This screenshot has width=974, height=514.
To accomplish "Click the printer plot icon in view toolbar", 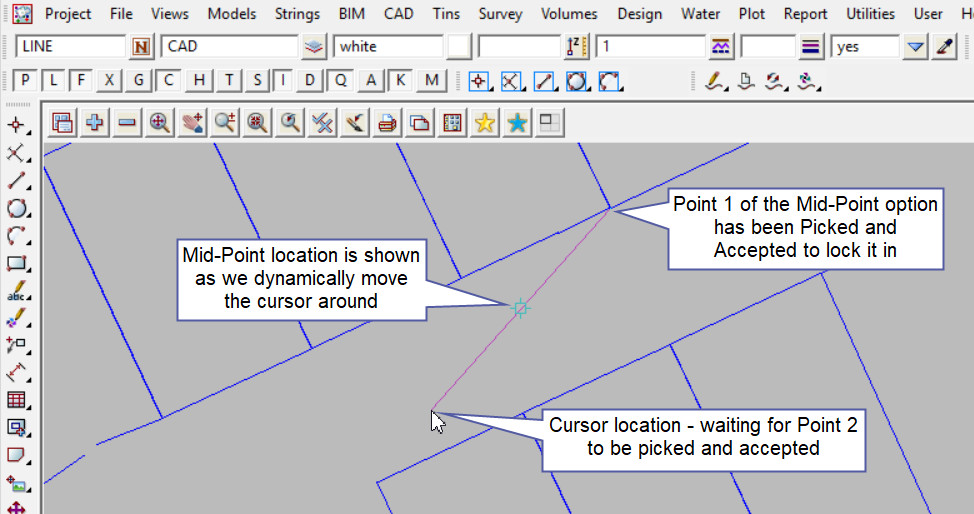I will click(387, 122).
